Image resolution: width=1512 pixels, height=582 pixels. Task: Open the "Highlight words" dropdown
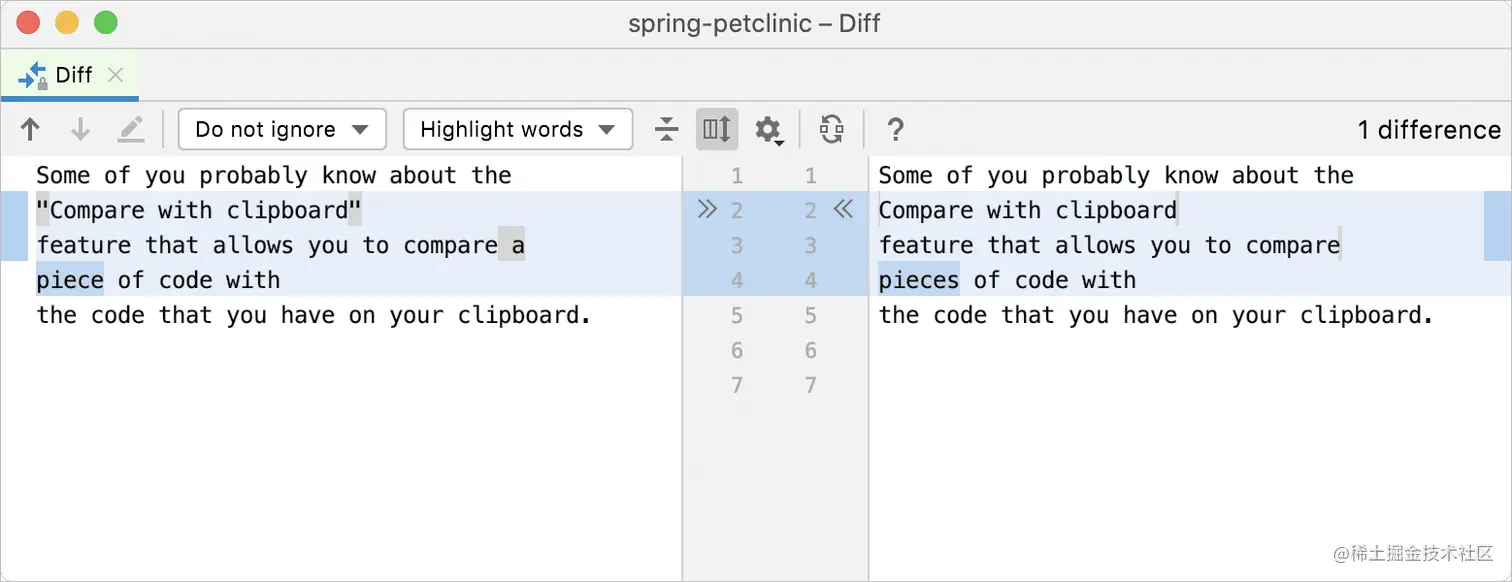517,129
